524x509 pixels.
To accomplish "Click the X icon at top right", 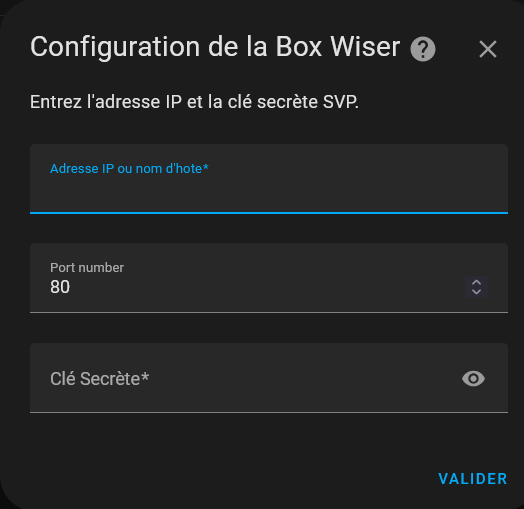I will (488, 49).
